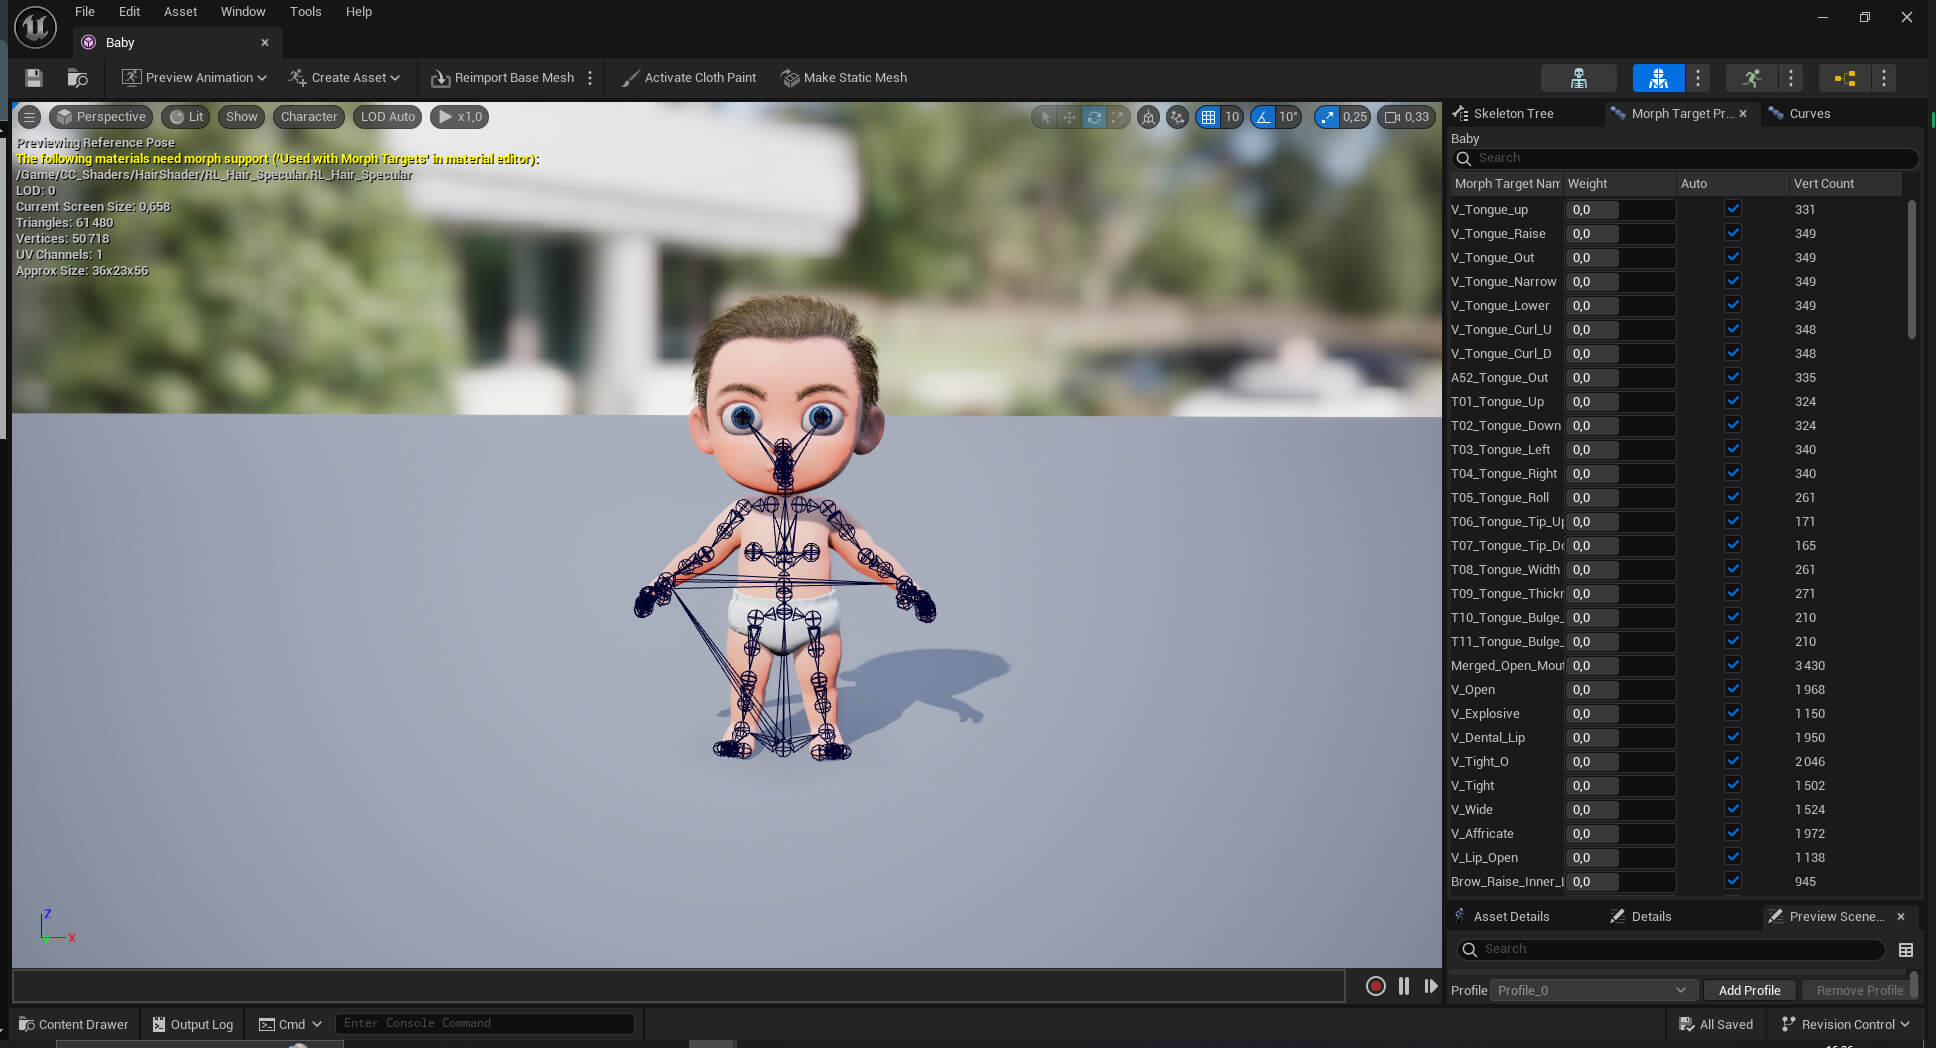Open the Asset menu
Image resolution: width=1936 pixels, height=1048 pixels.
pyautogui.click(x=180, y=12)
